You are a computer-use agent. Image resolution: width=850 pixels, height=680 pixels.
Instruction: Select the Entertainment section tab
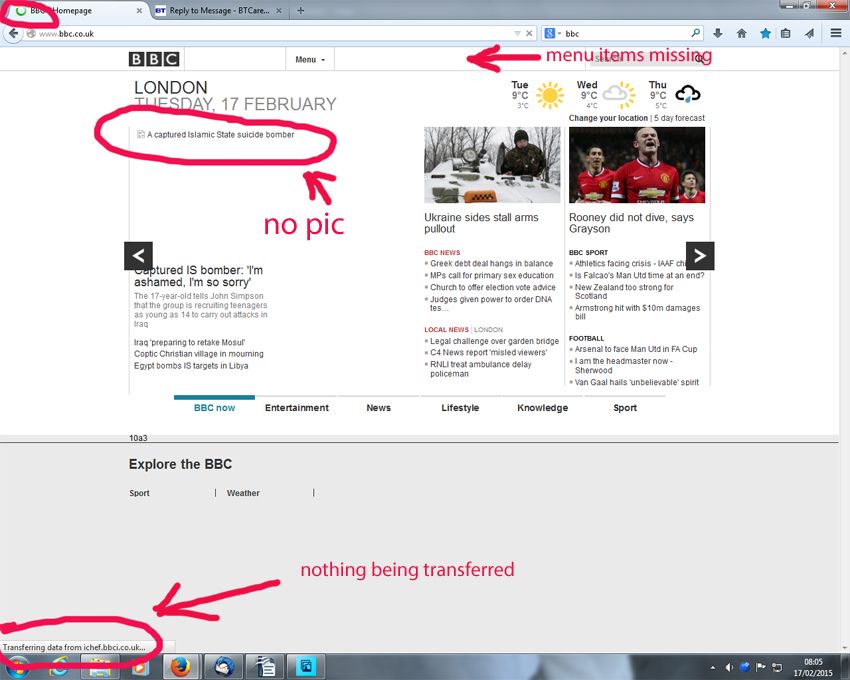pos(296,408)
